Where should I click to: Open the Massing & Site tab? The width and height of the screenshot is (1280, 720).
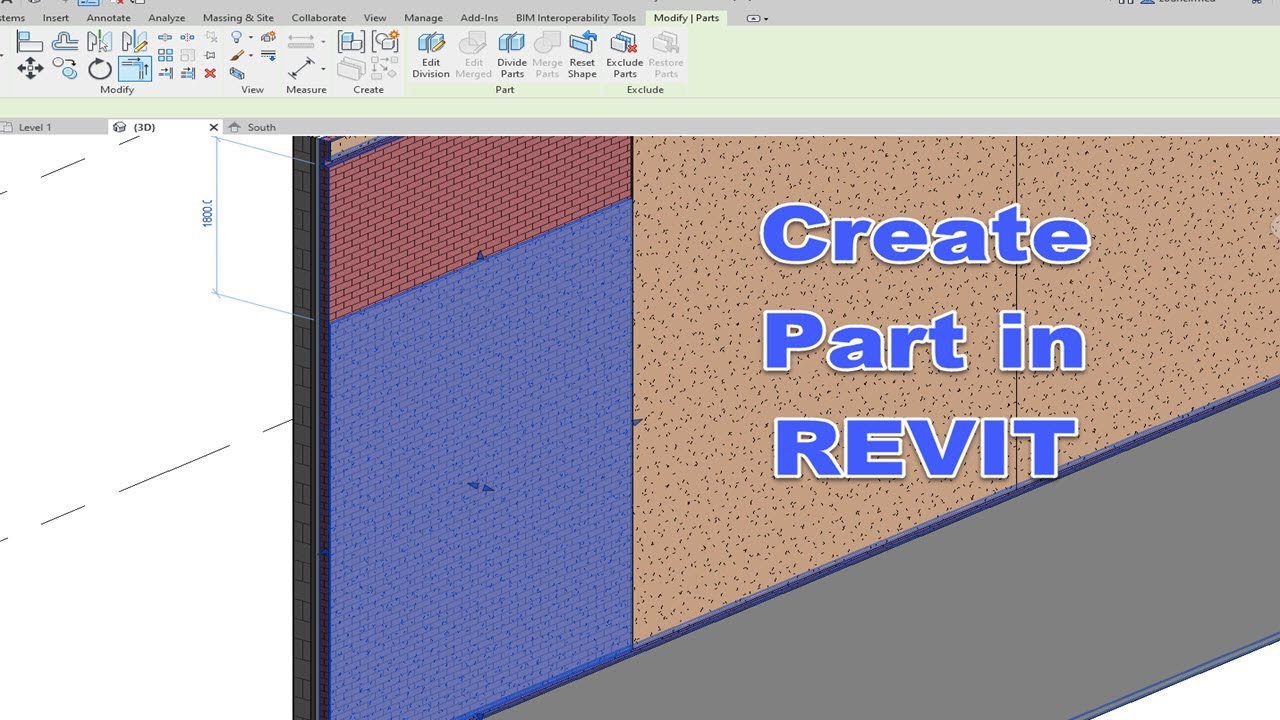[x=238, y=18]
